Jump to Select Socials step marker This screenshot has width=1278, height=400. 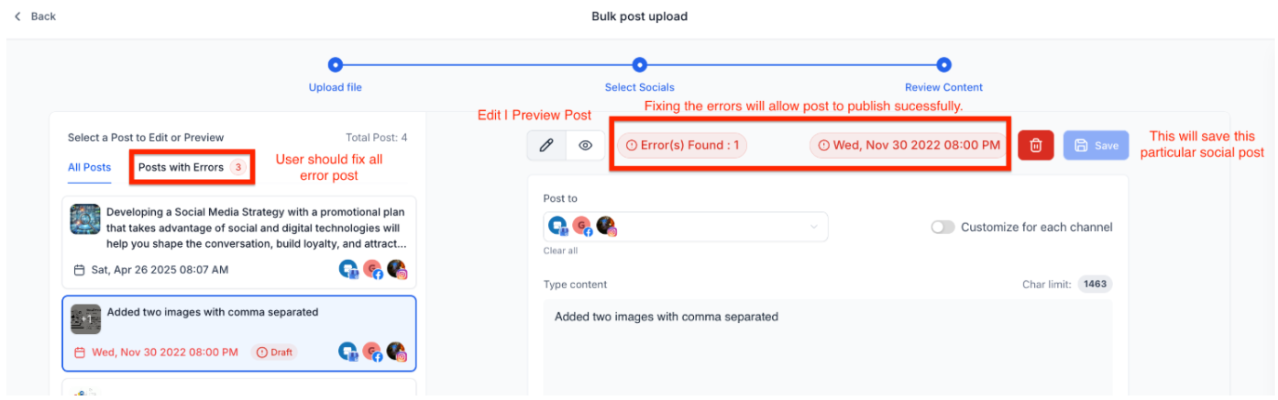coord(639,65)
